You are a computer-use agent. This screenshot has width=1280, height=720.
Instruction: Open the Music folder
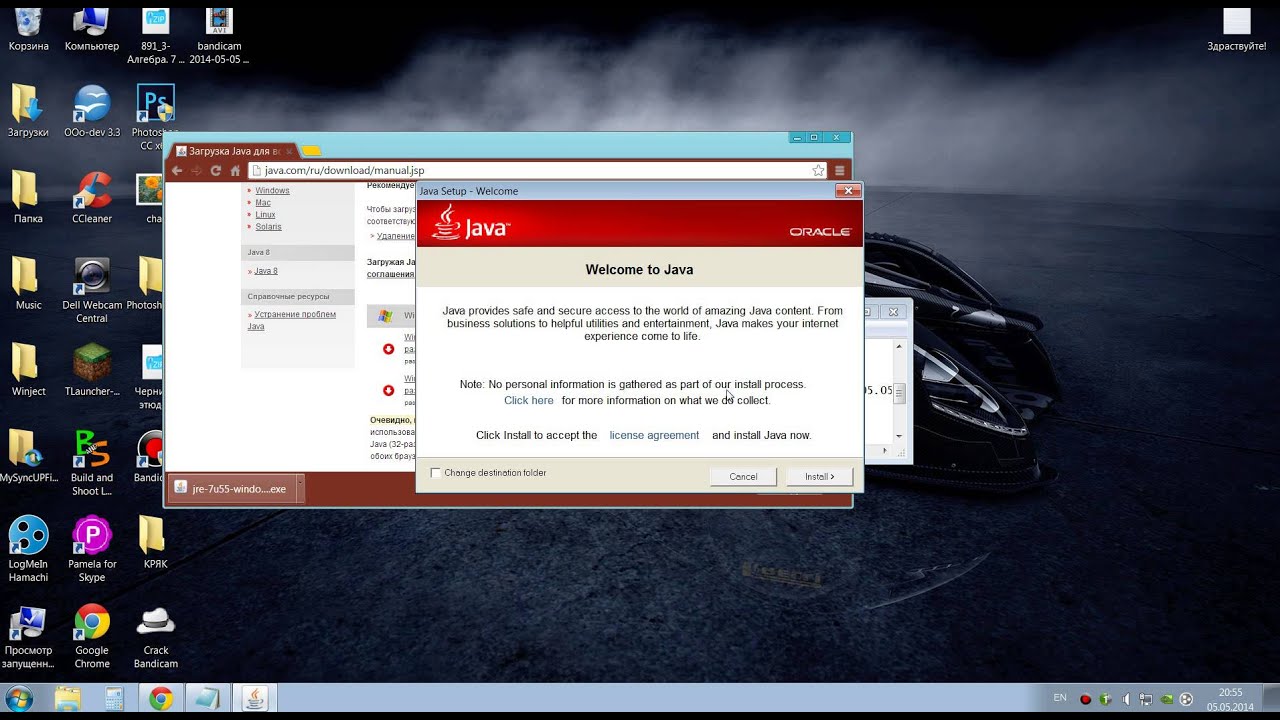[x=28, y=284]
